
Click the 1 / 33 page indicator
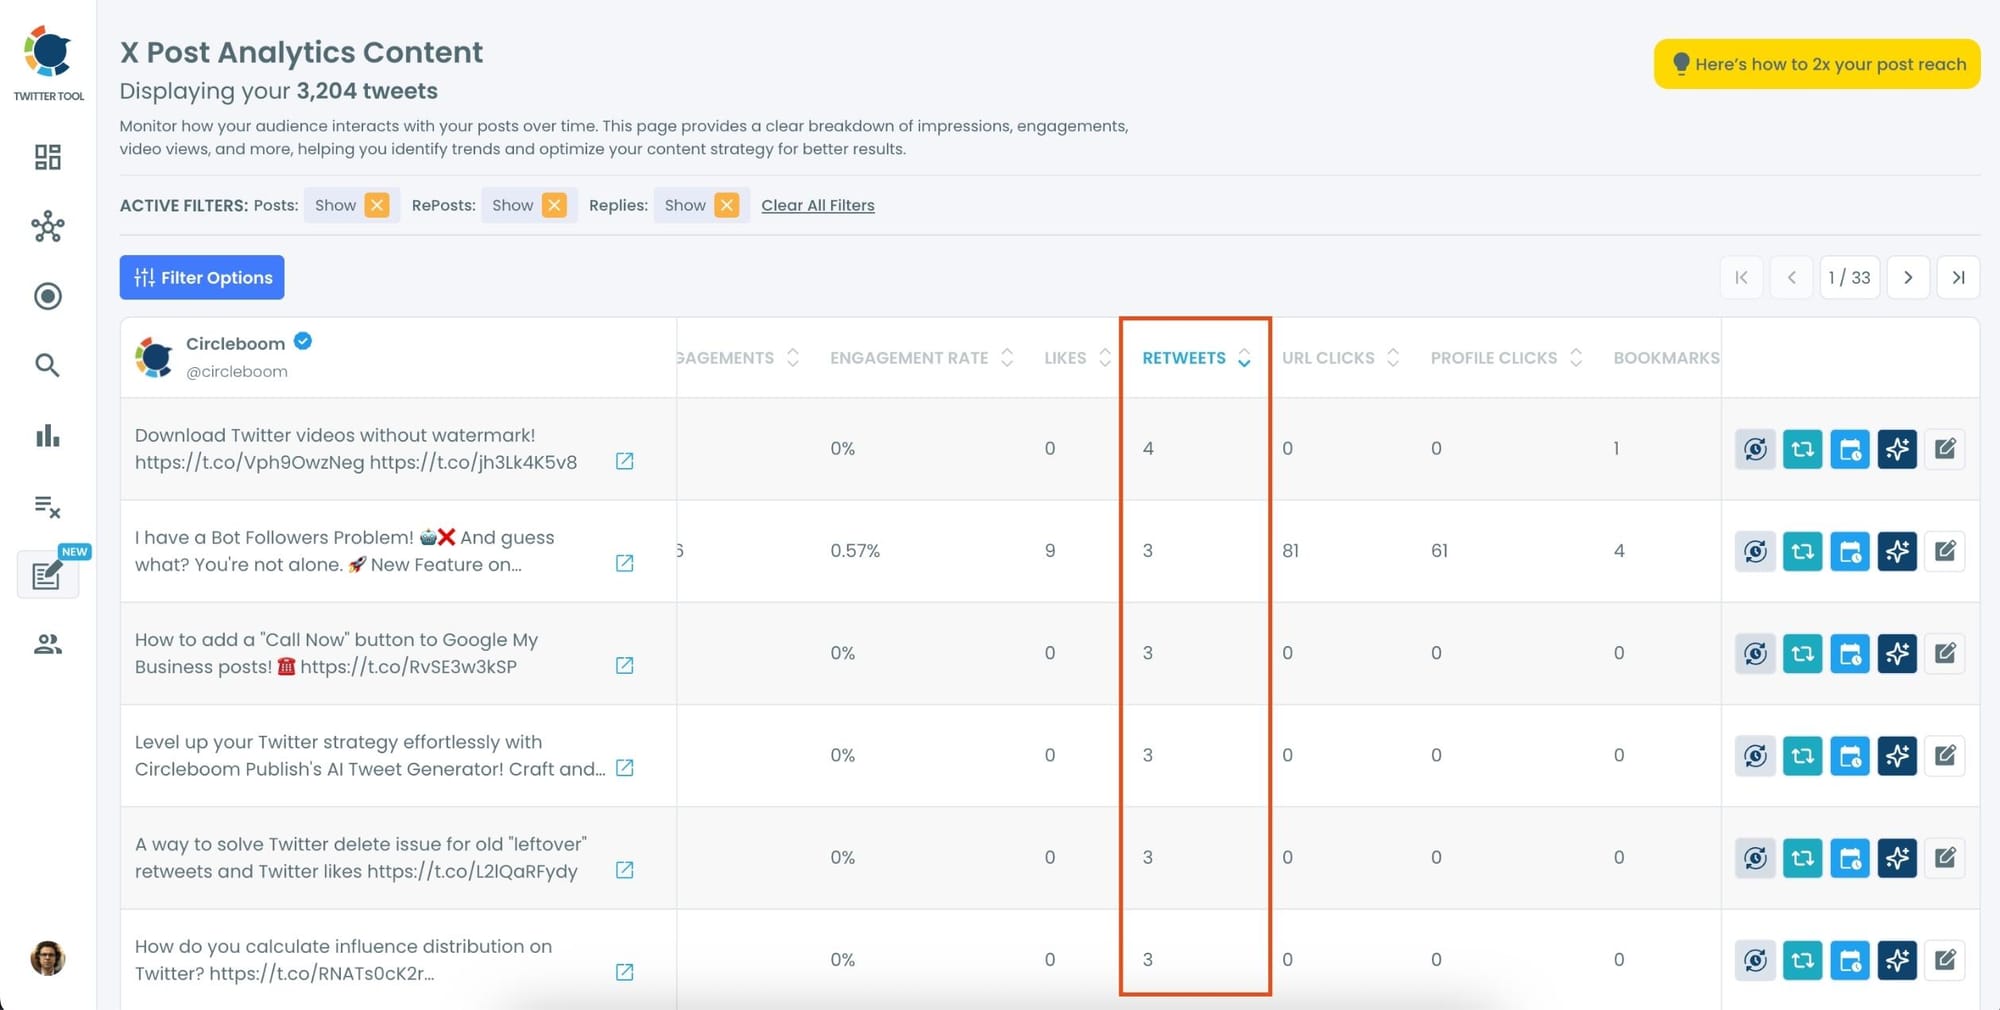[x=1849, y=277]
